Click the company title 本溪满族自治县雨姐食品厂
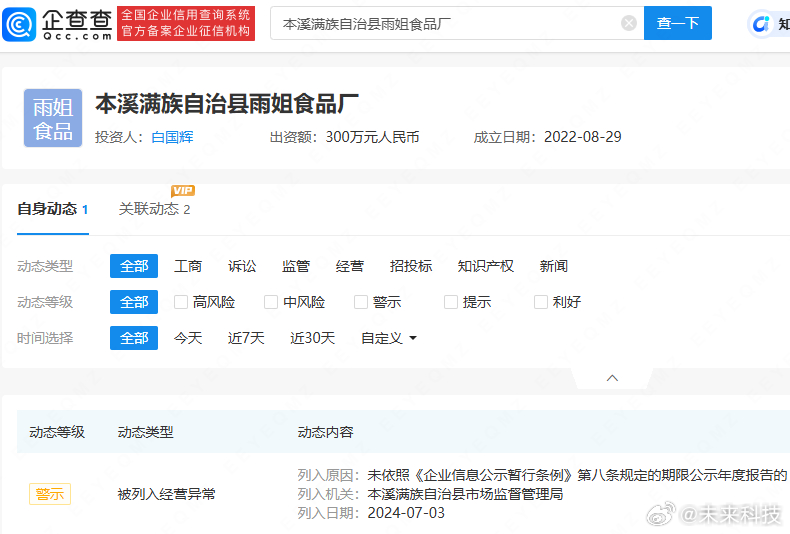 coord(227,104)
